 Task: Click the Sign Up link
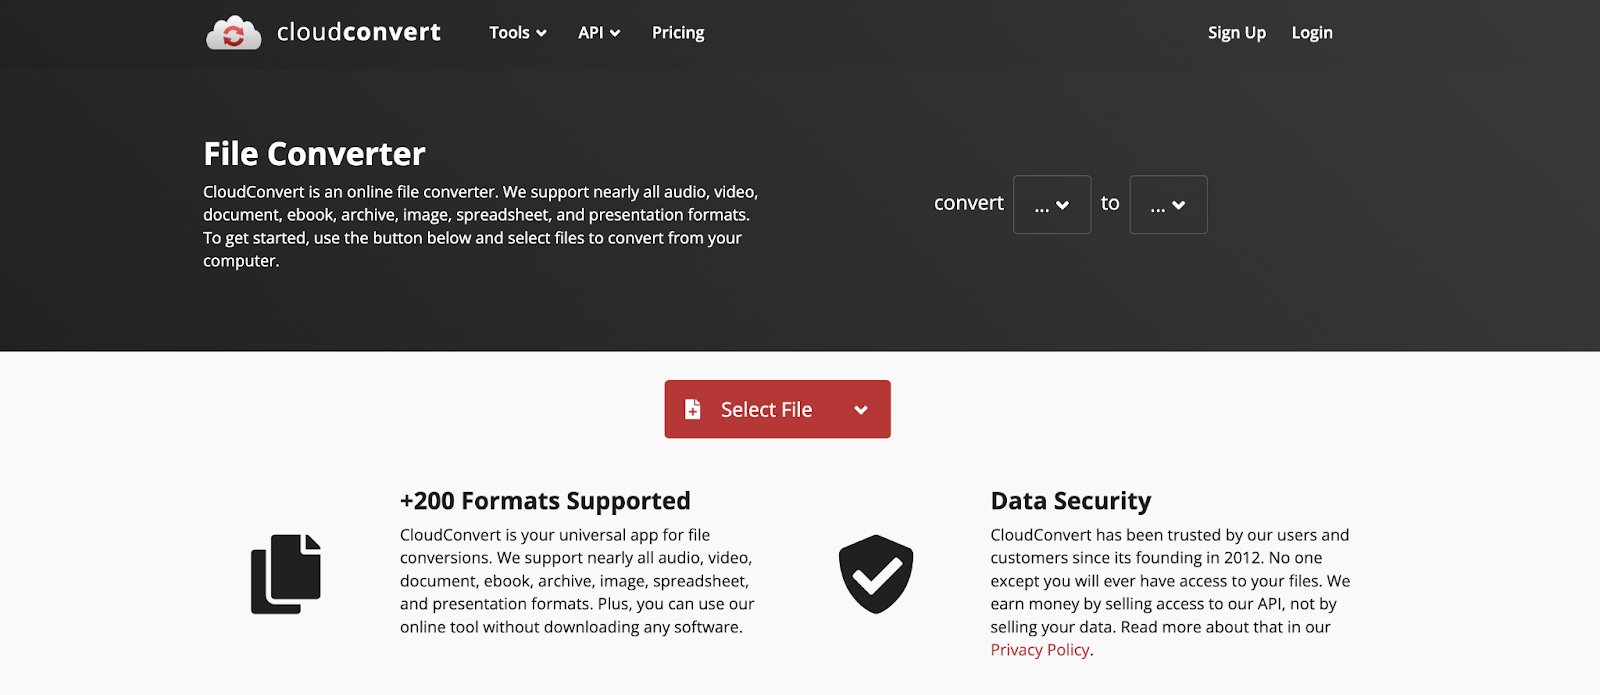pyautogui.click(x=1236, y=33)
